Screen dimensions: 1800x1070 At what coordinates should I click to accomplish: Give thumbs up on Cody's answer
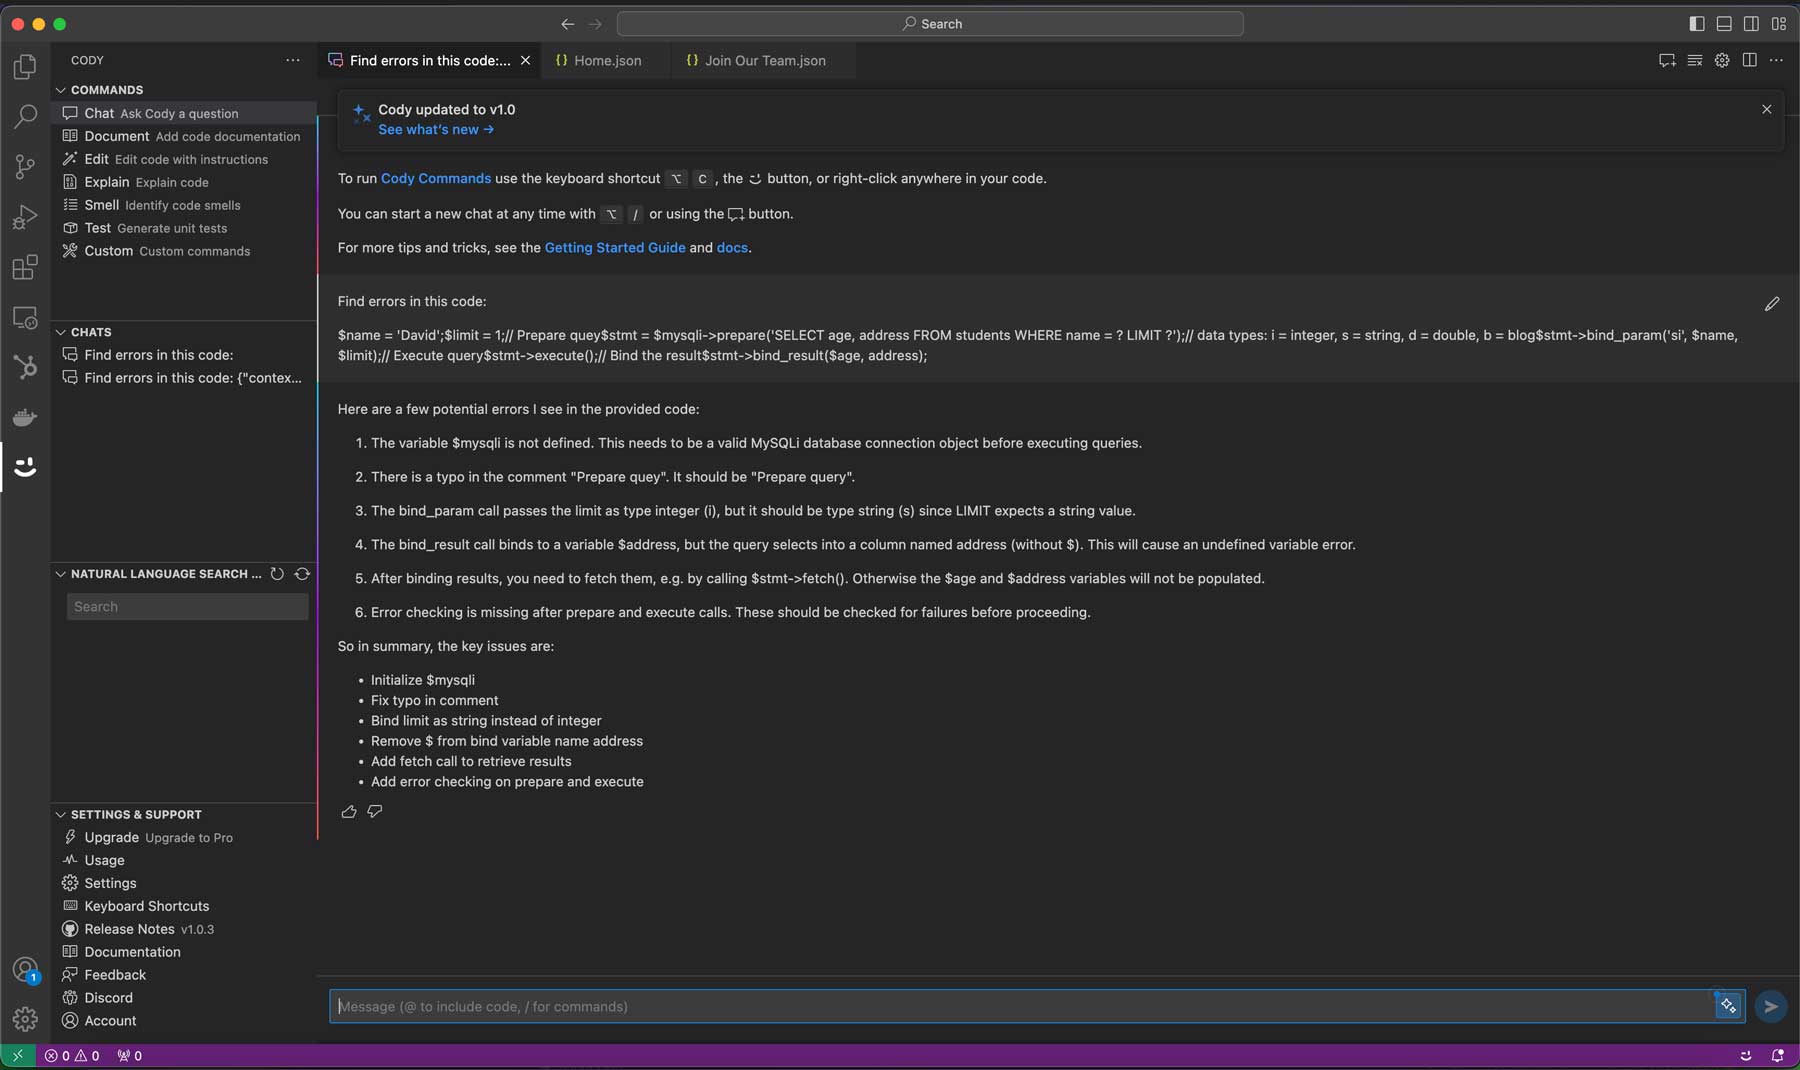[x=348, y=812]
